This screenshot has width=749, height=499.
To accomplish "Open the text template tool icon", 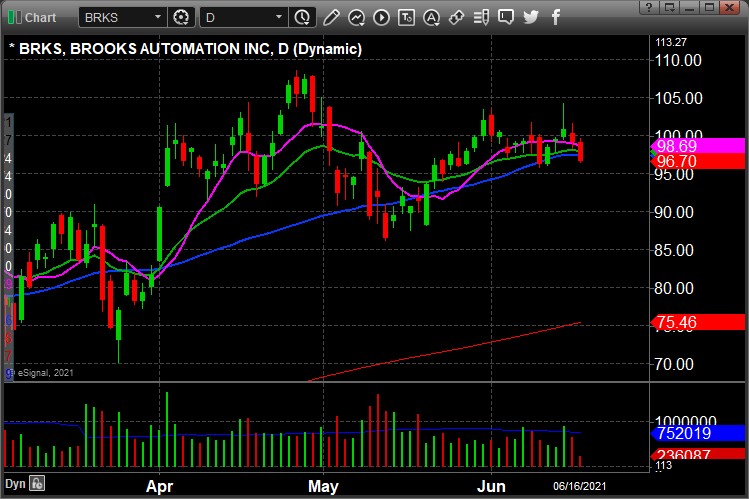I will pyautogui.click(x=406, y=18).
